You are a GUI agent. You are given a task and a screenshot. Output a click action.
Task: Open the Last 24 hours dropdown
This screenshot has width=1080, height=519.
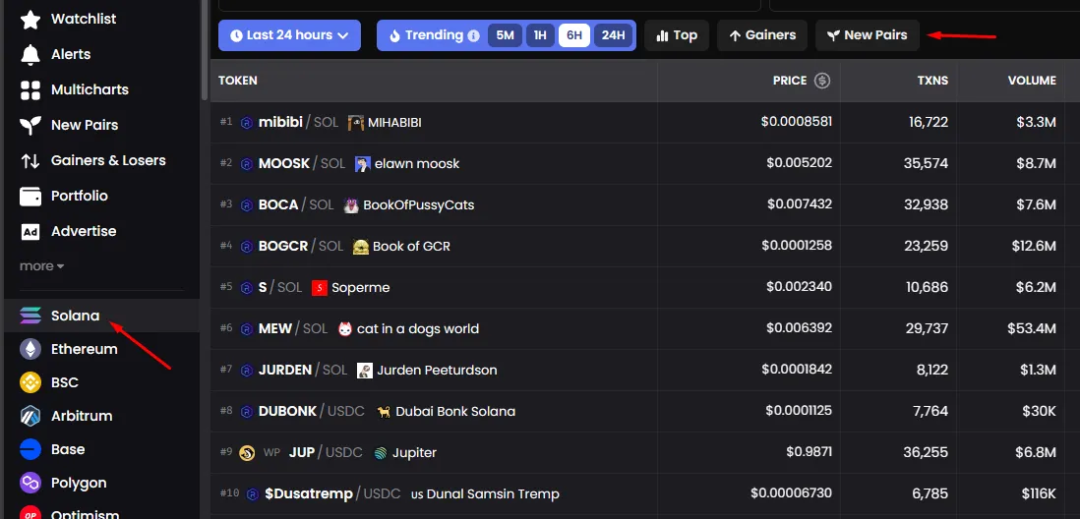(289, 35)
